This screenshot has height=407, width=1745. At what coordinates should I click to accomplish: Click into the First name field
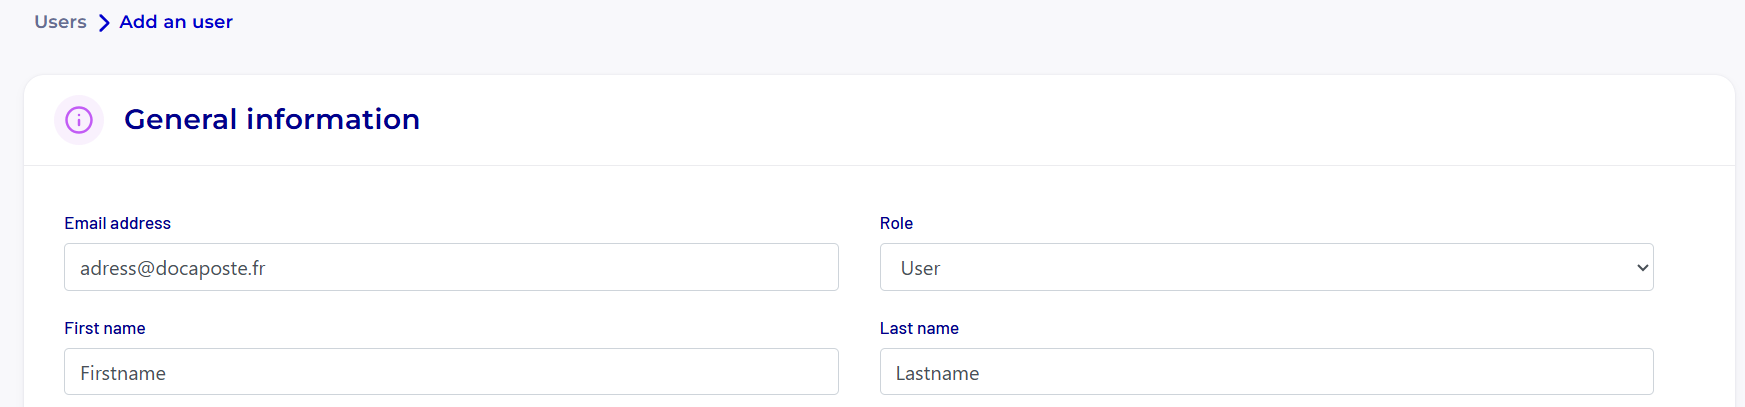(450, 372)
